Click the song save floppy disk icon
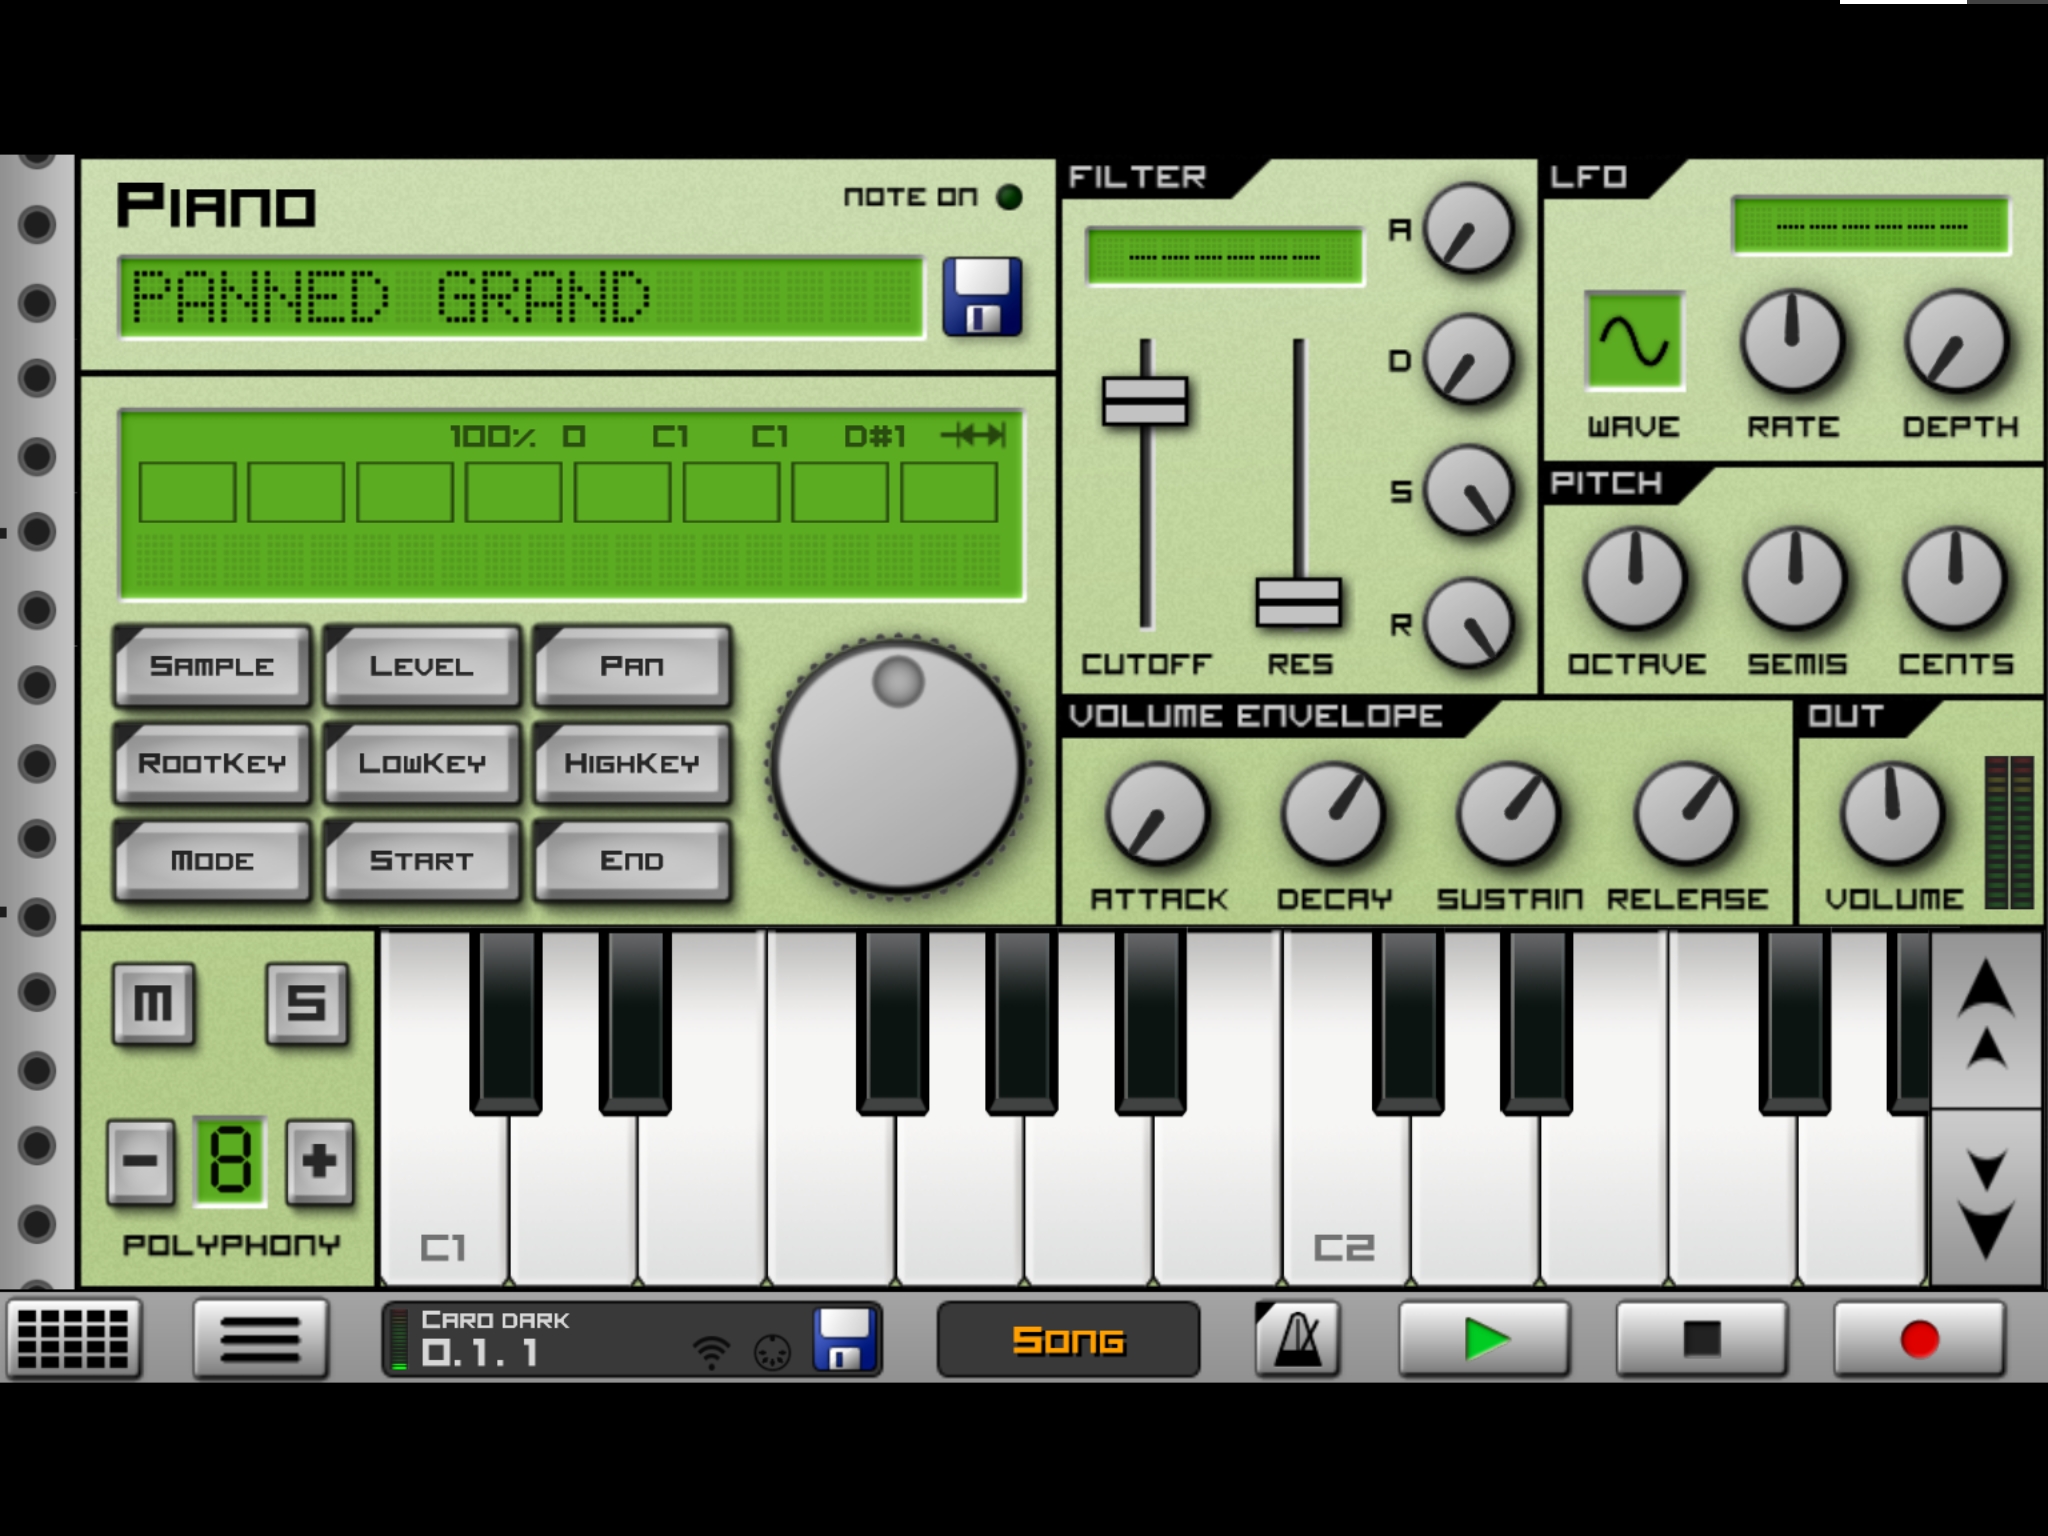 [x=845, y=1340]
